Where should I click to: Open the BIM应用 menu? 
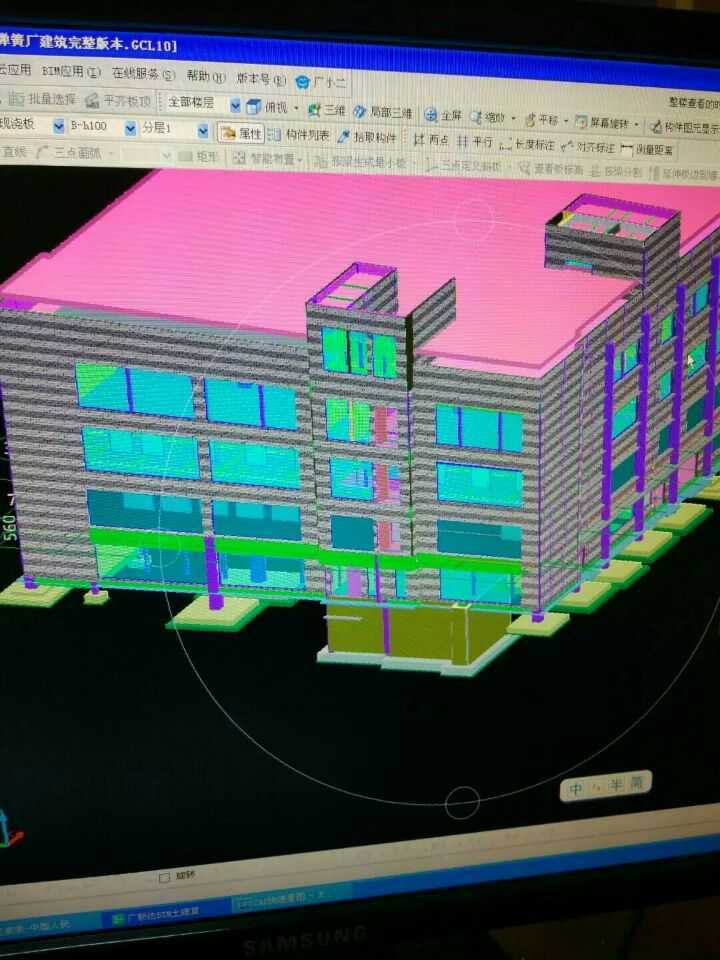[x=71, y=72]
